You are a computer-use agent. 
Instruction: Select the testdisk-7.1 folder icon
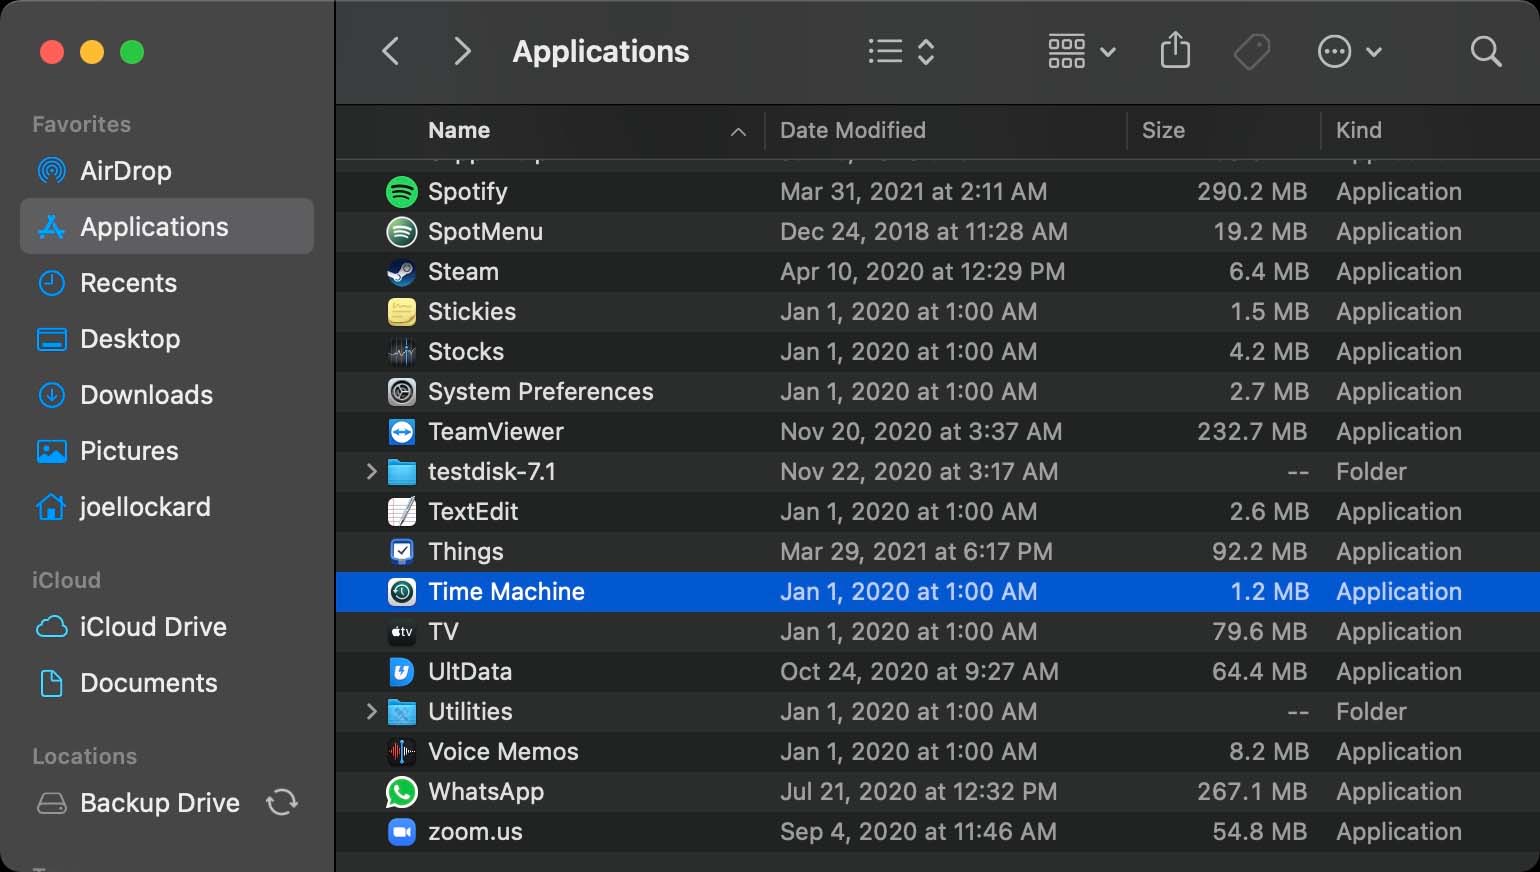point(401,471)
